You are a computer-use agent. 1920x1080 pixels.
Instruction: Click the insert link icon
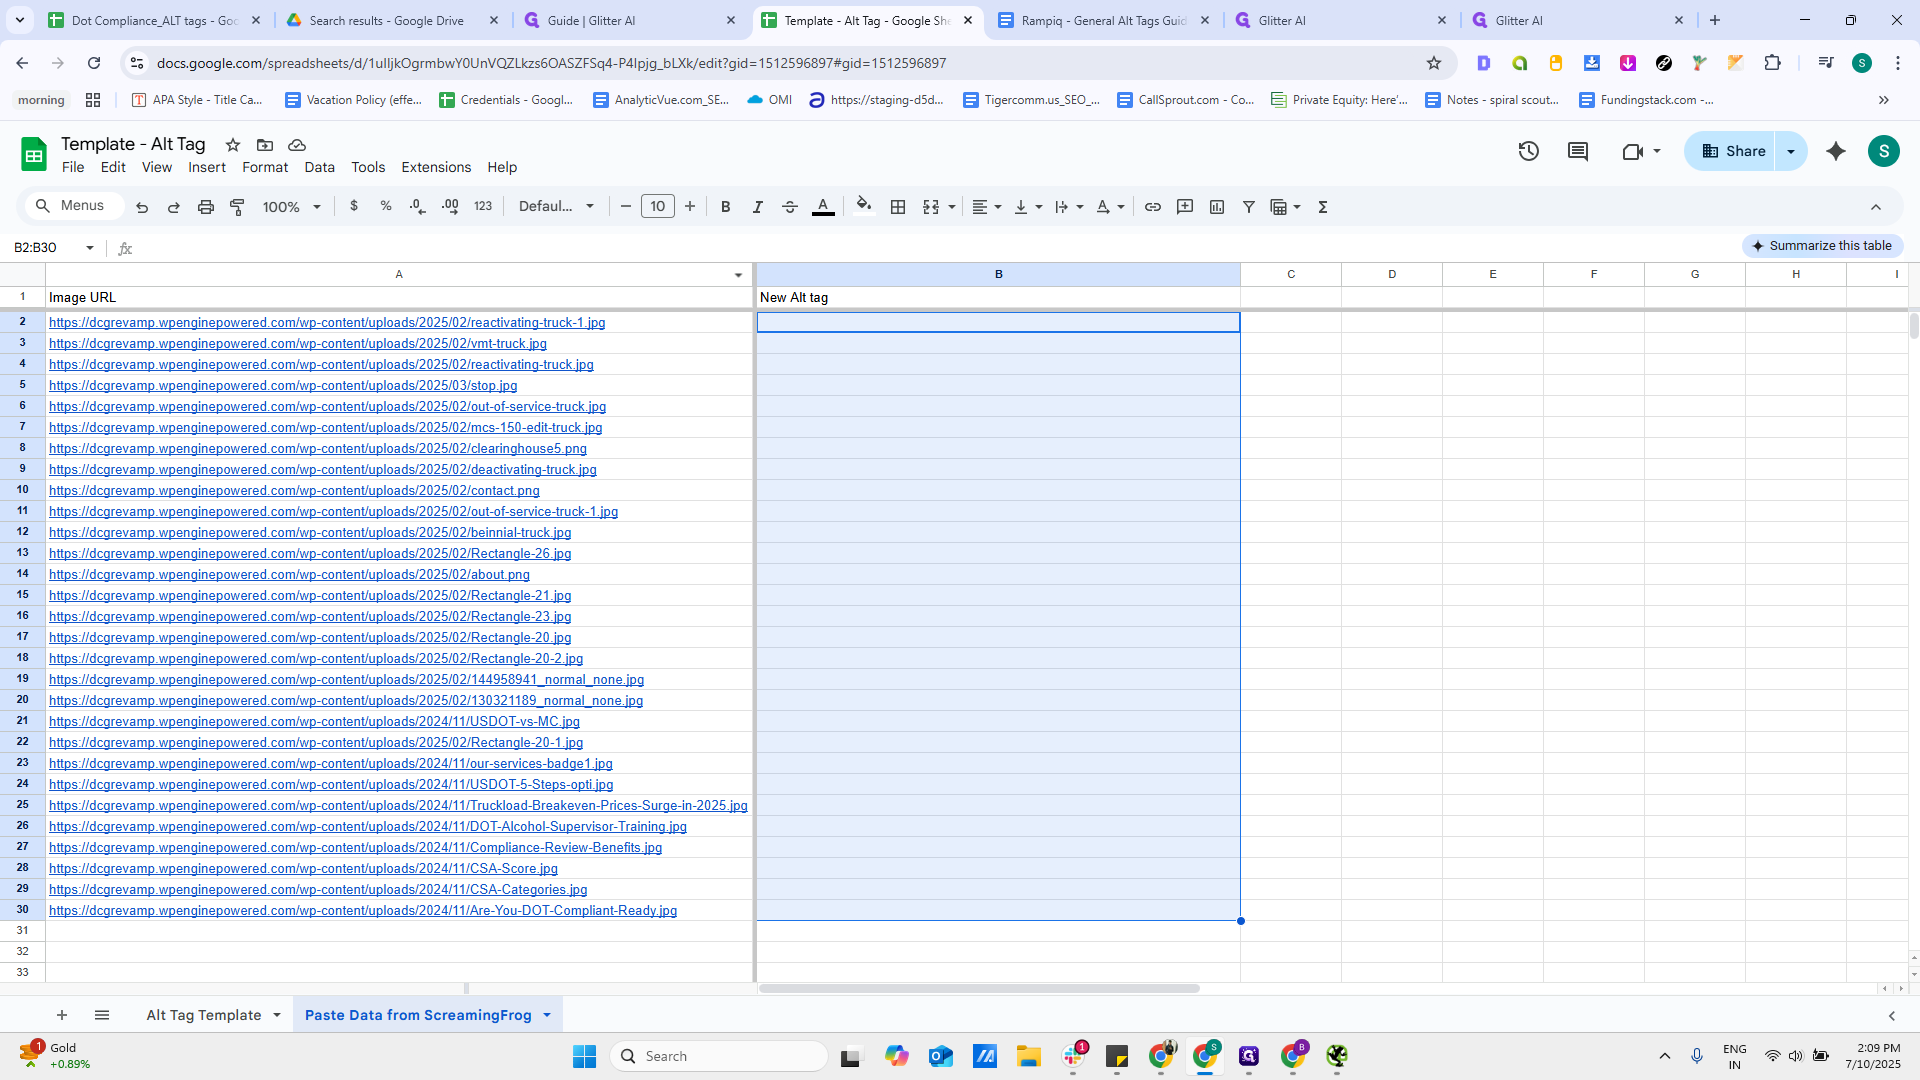coord(1152,207)
